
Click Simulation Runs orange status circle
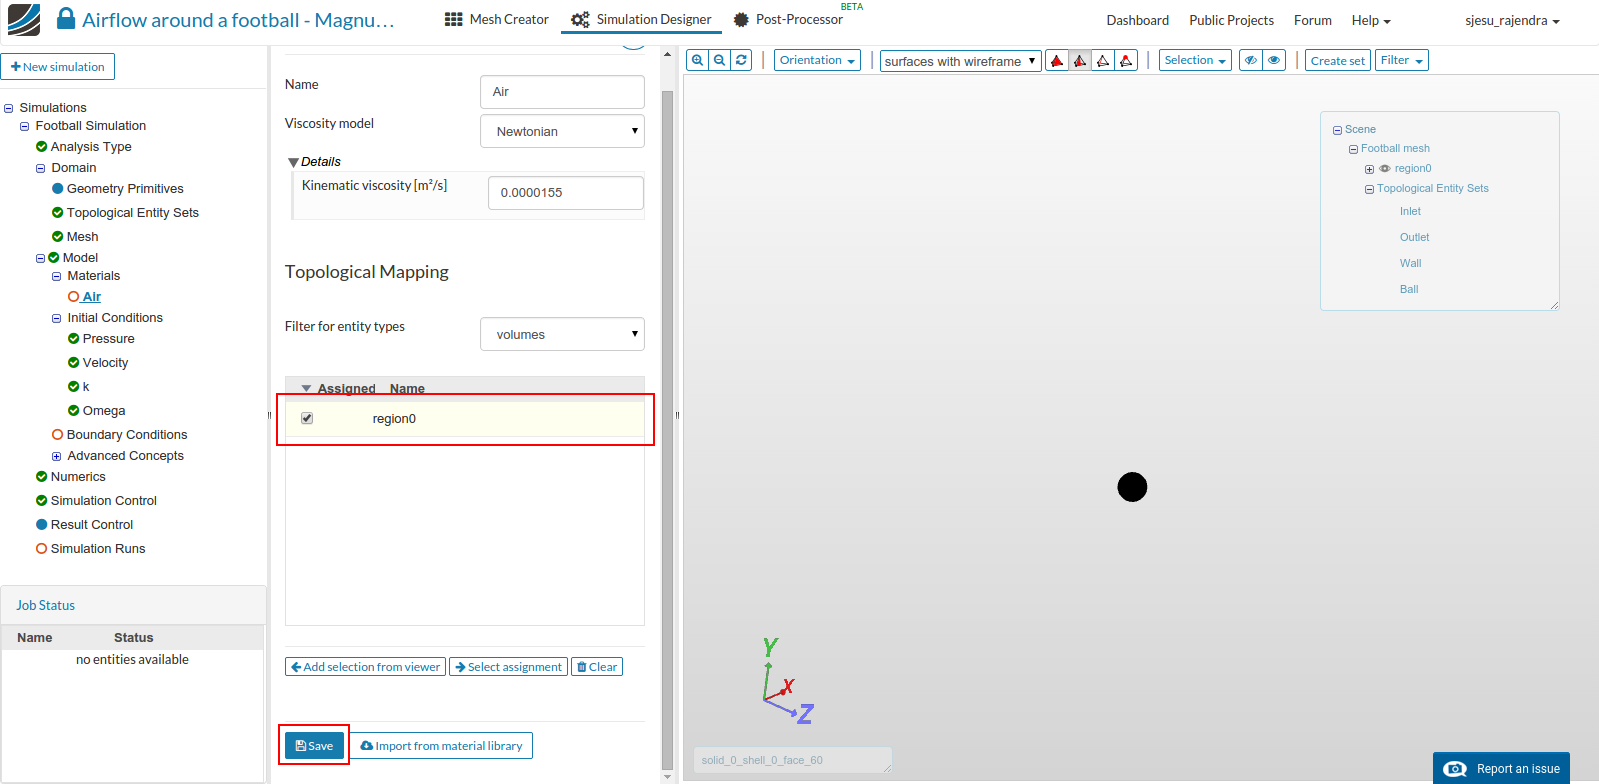tap(41, 549)
